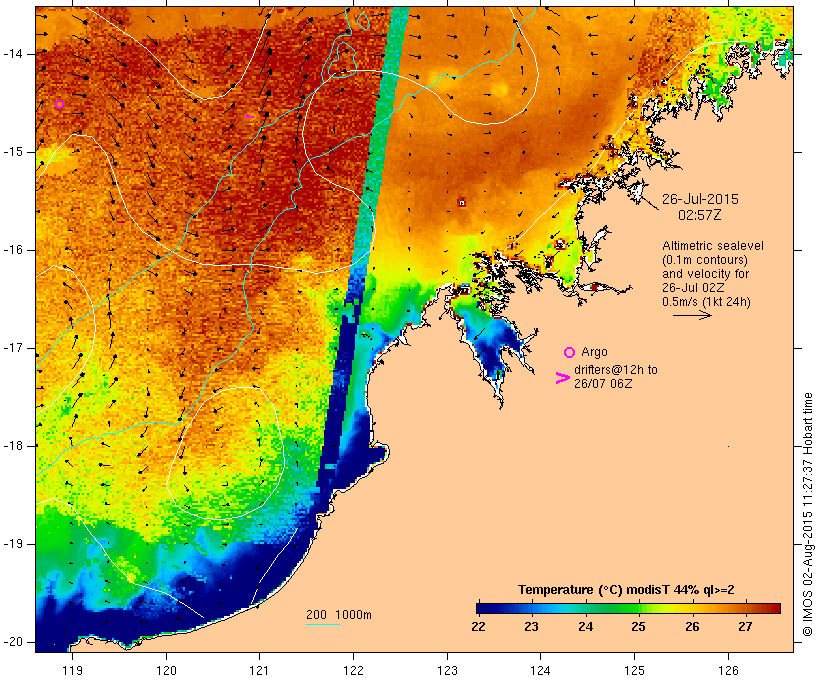Click the longitude label 124

coord(540,670)
